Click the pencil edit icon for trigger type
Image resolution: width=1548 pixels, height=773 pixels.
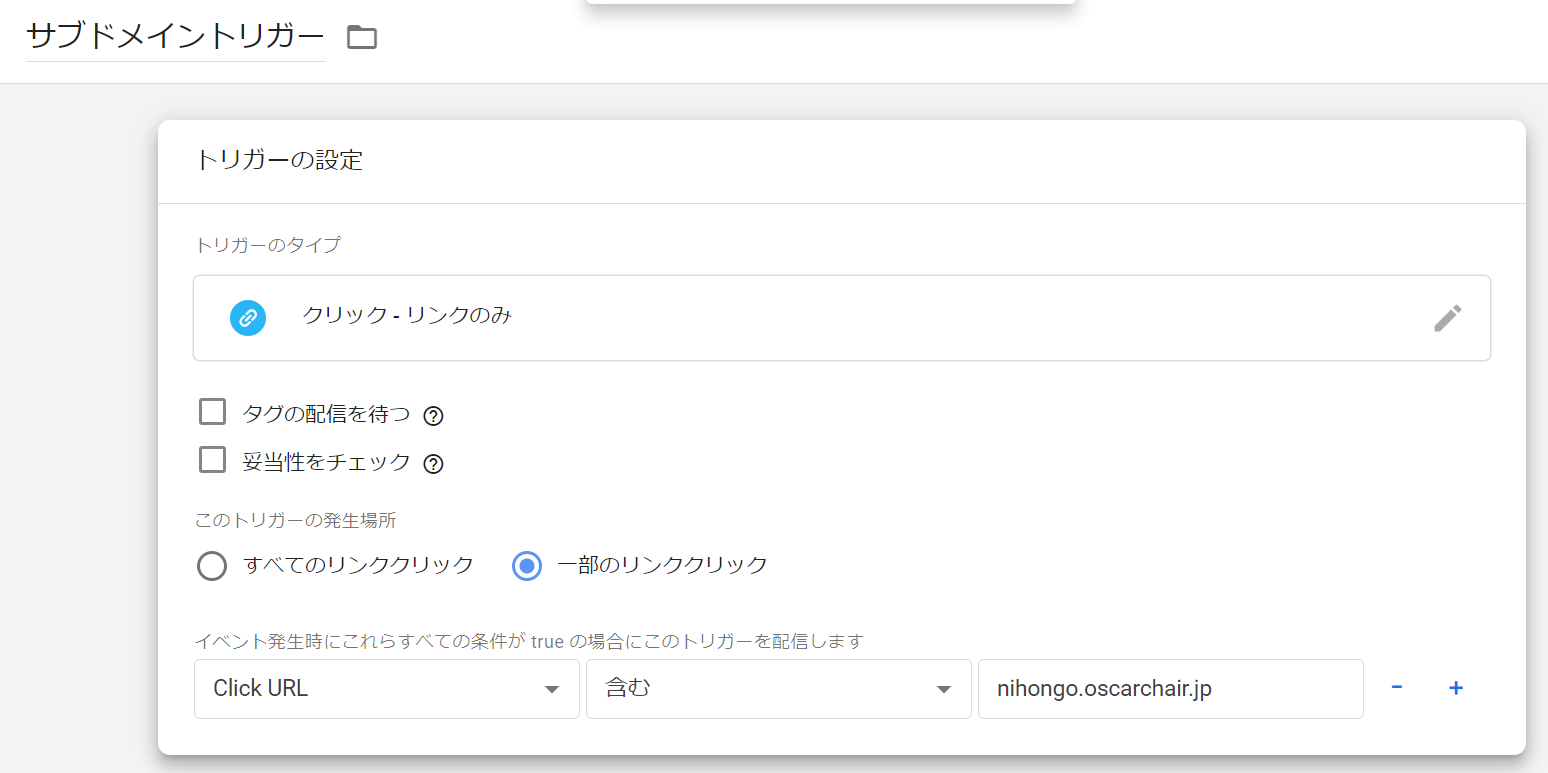(x=1447, y=318)
